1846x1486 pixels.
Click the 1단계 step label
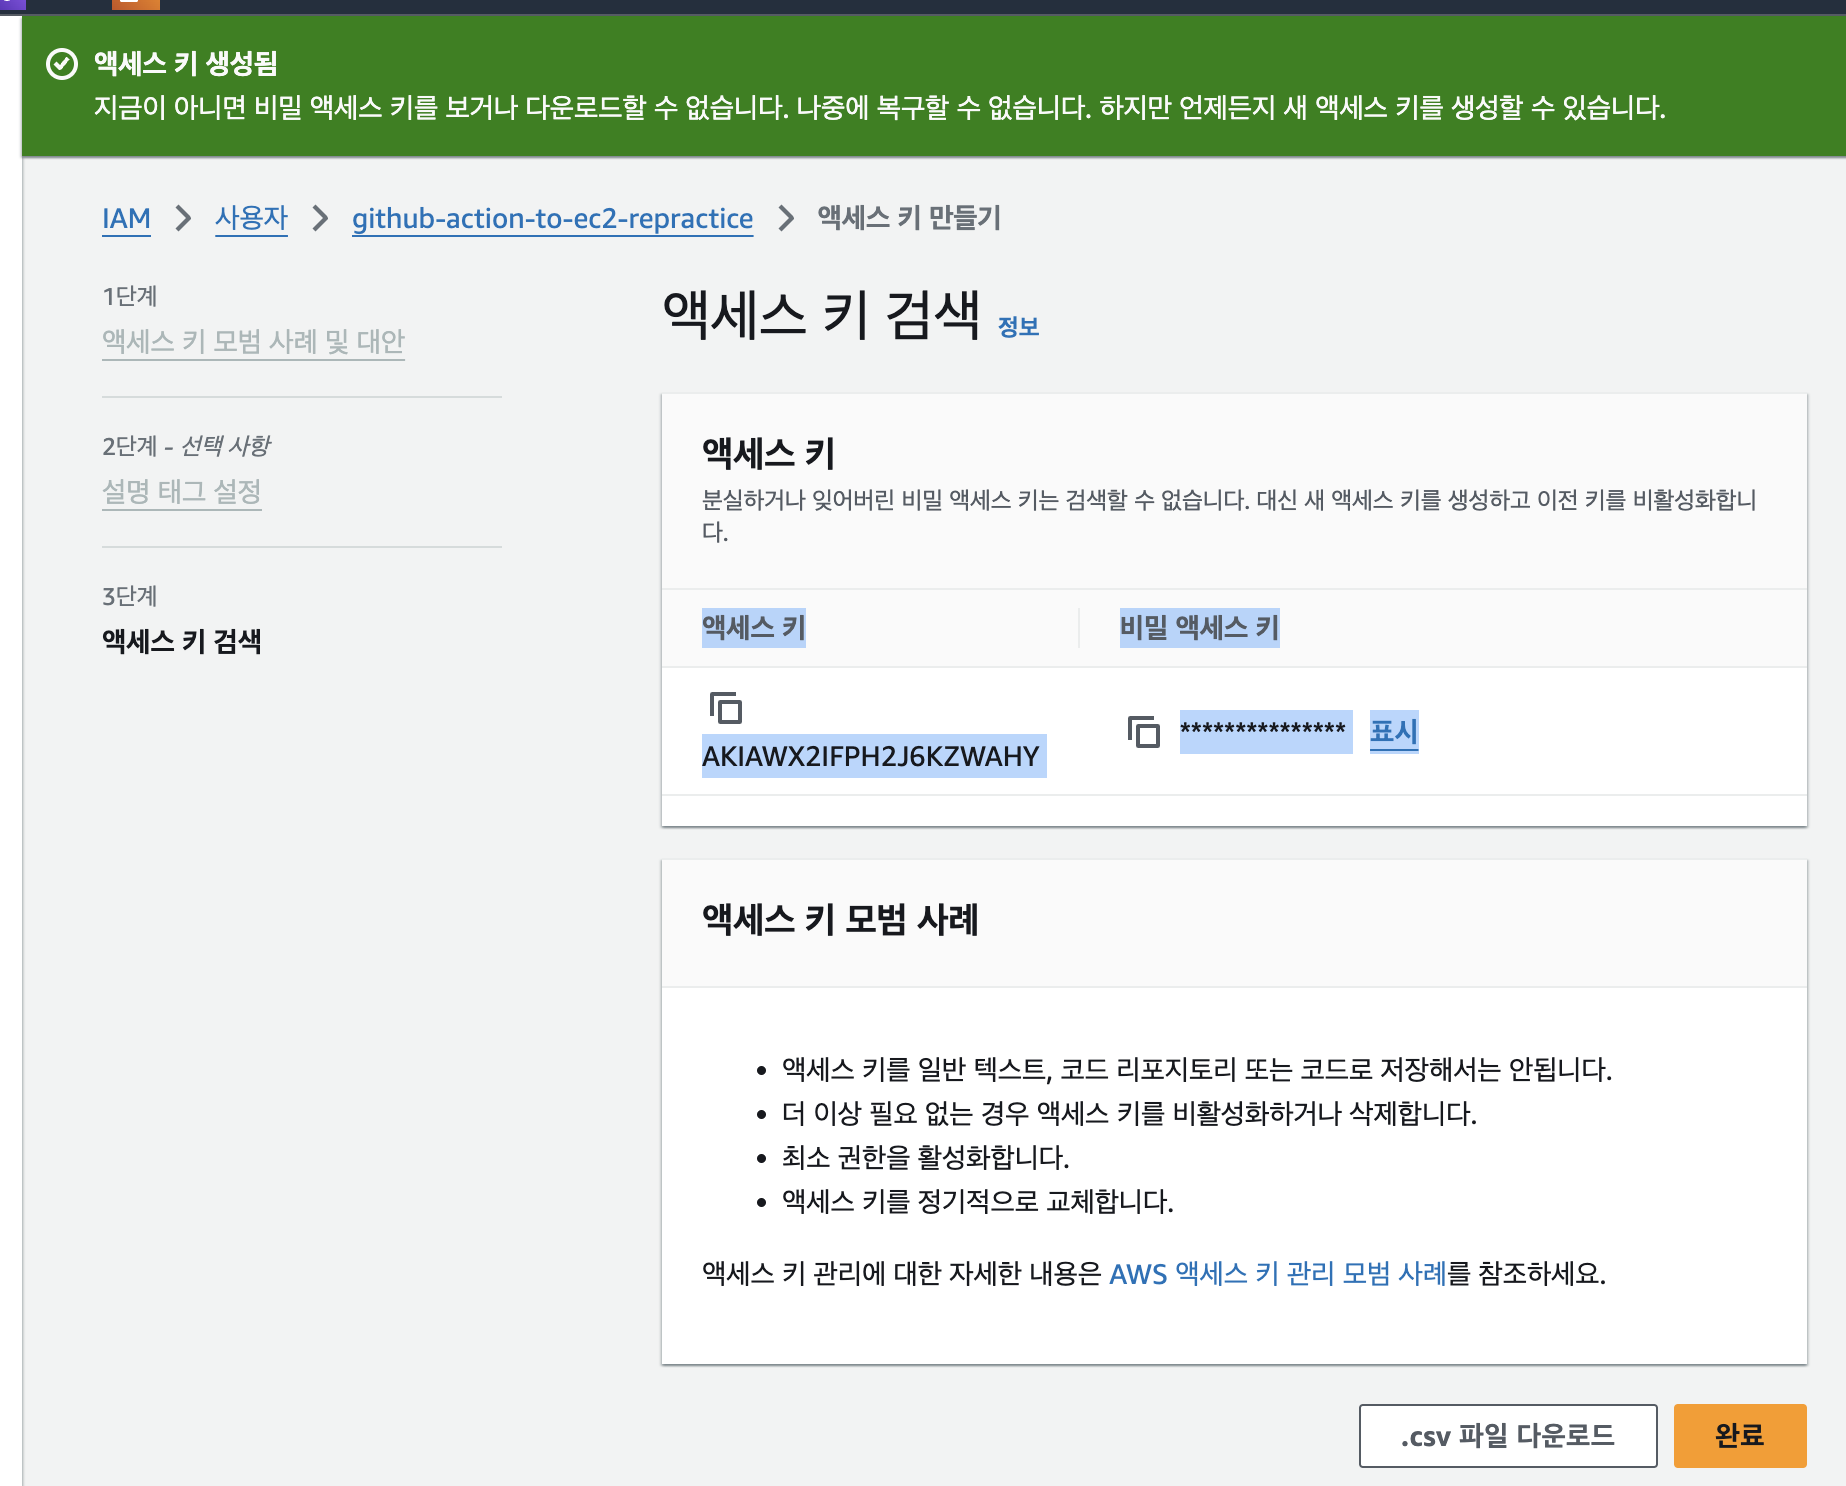(130, 296)
